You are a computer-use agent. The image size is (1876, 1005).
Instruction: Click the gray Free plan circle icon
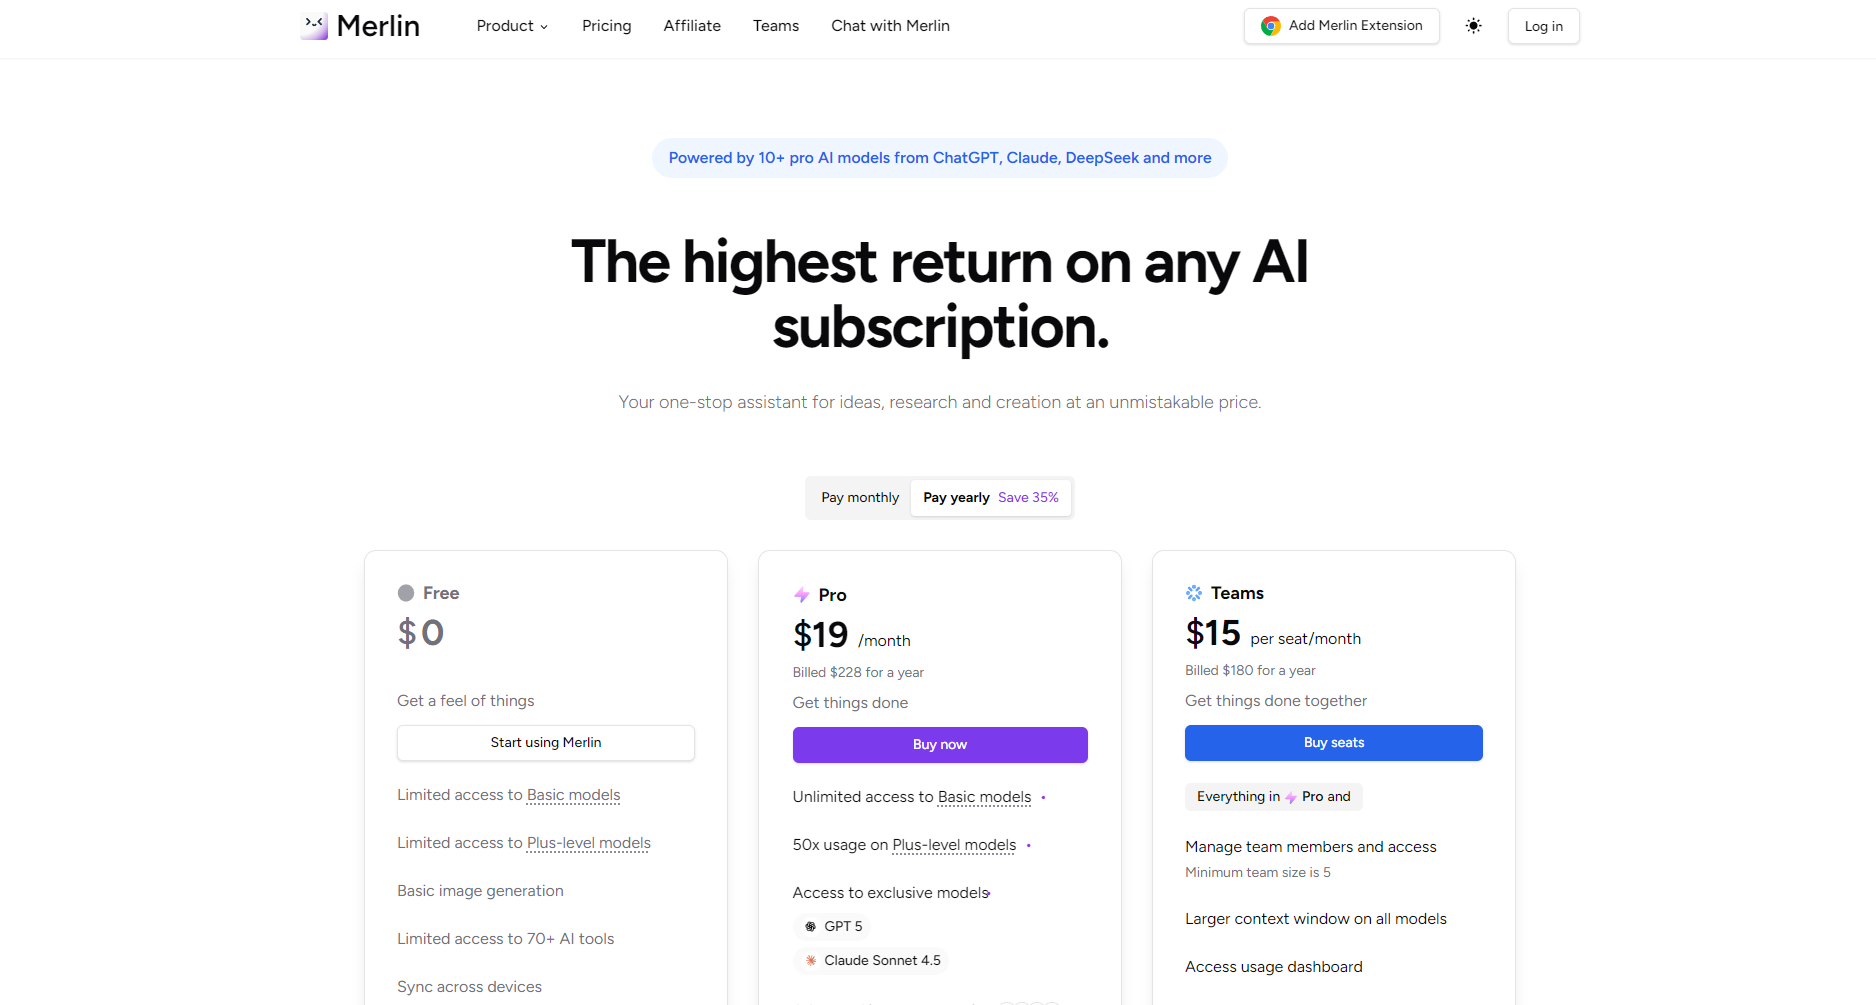pos(406,593)
